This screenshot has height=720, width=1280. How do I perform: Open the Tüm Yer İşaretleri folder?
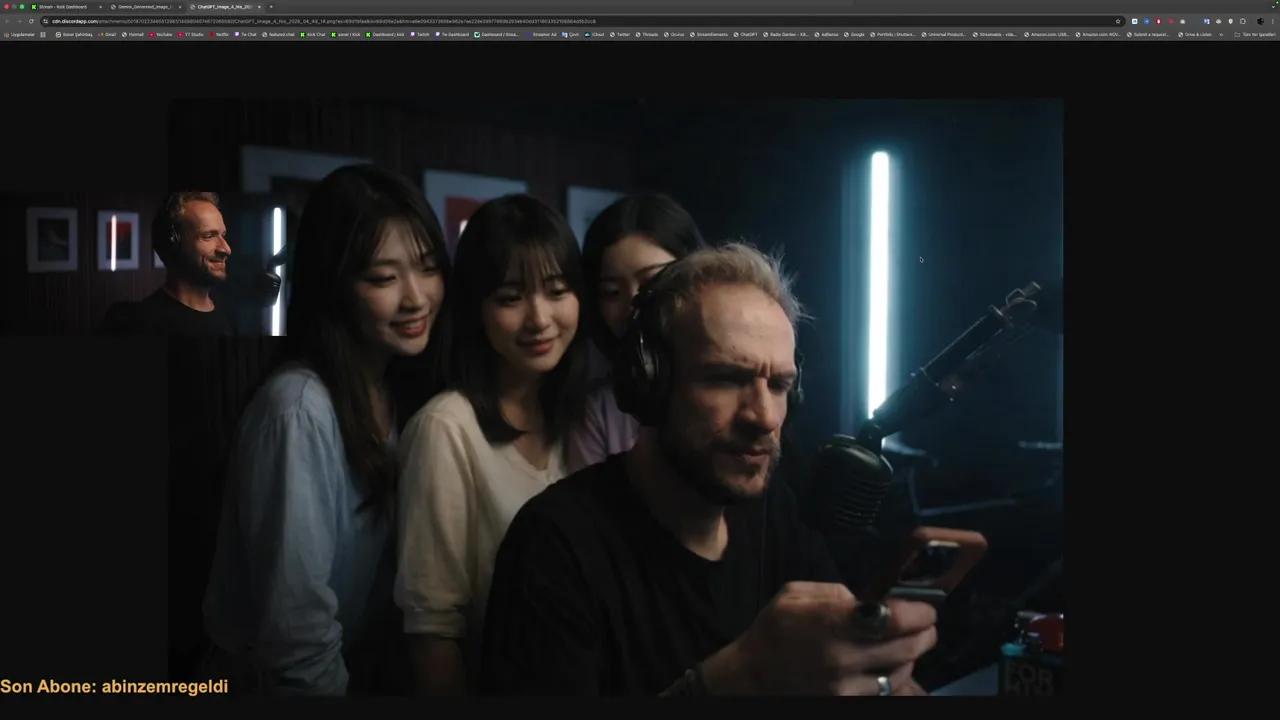click(x=1255, y=34)
